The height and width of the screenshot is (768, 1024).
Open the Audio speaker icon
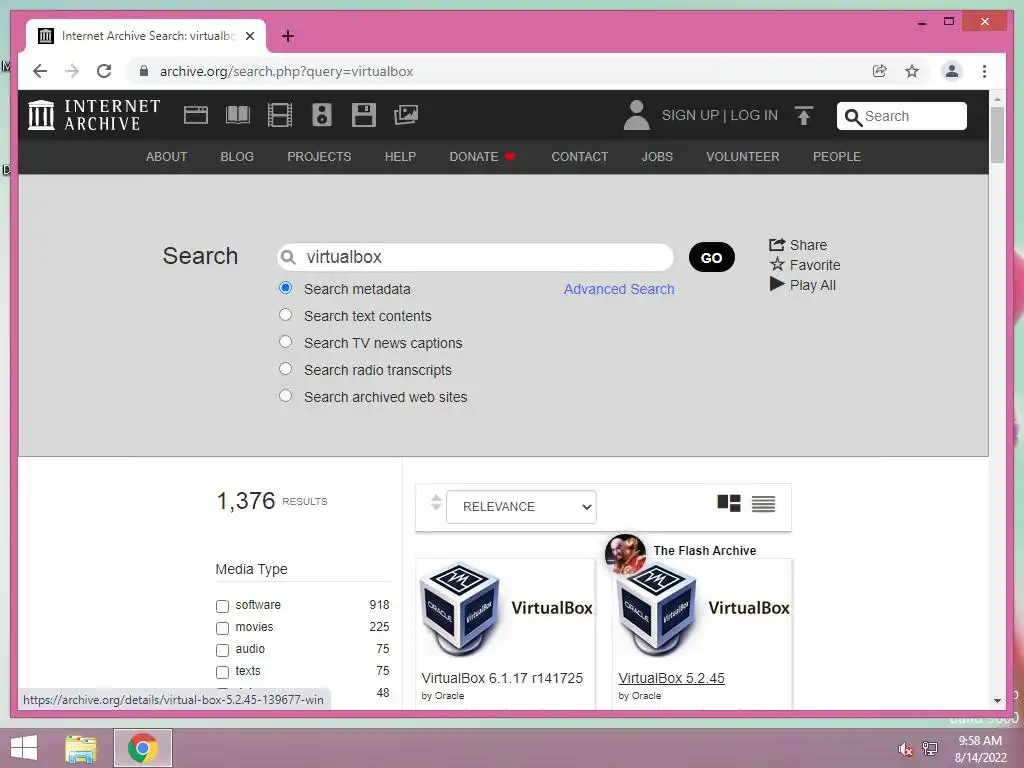tap(321, 115)
